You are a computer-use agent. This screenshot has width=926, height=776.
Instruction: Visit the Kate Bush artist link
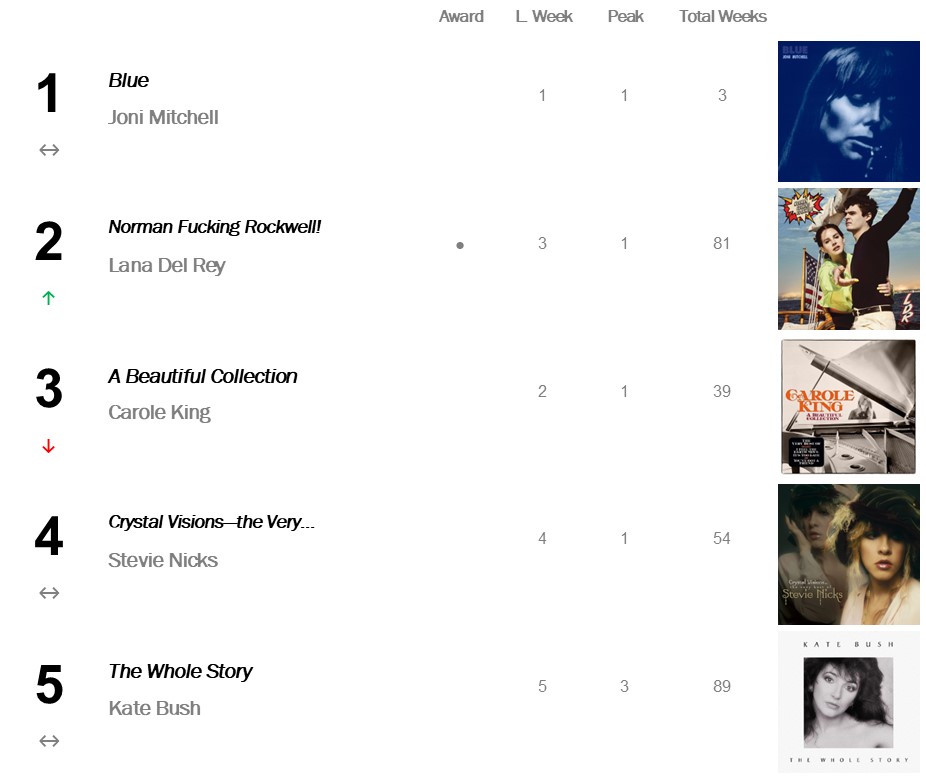pos(154,708)
